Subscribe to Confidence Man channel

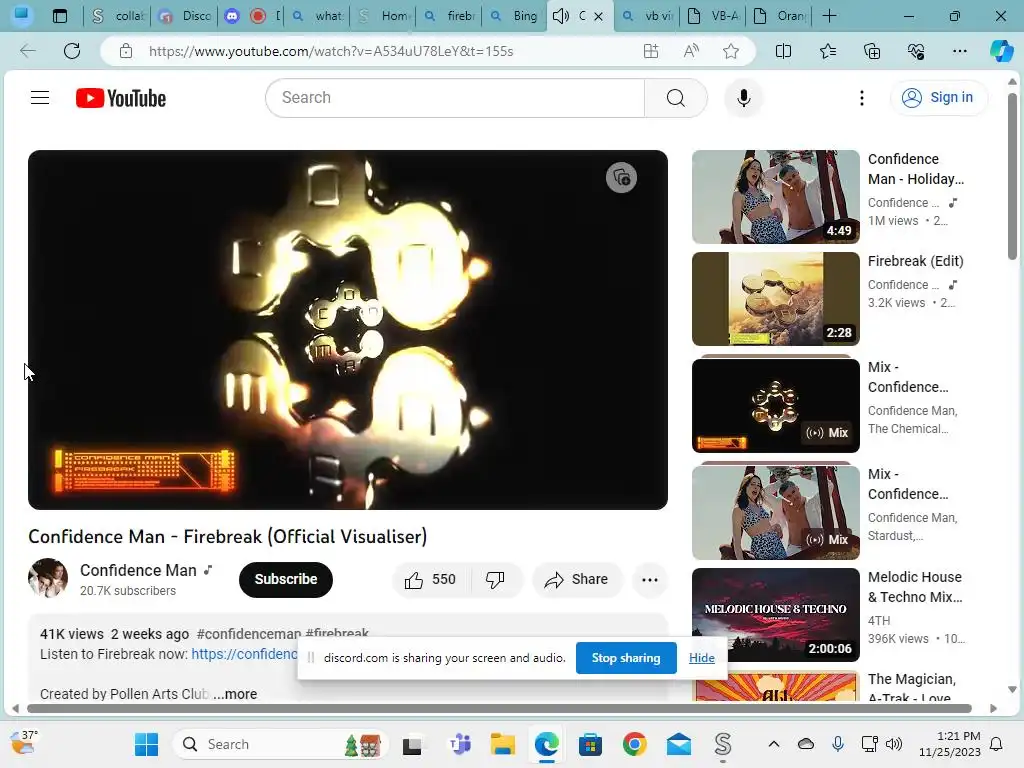click(x=285, y=579)
